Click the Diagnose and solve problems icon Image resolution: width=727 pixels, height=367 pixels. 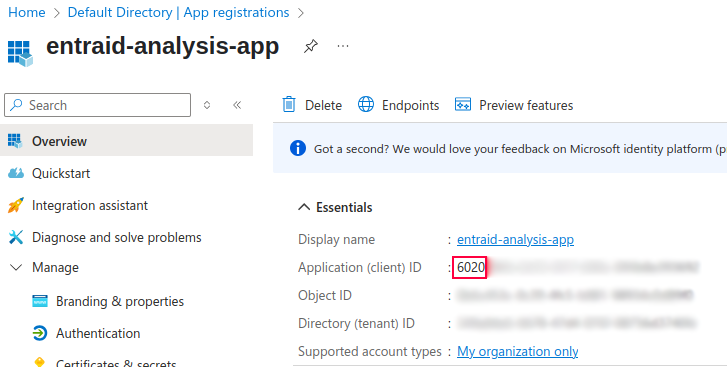[x=16, y=237]
